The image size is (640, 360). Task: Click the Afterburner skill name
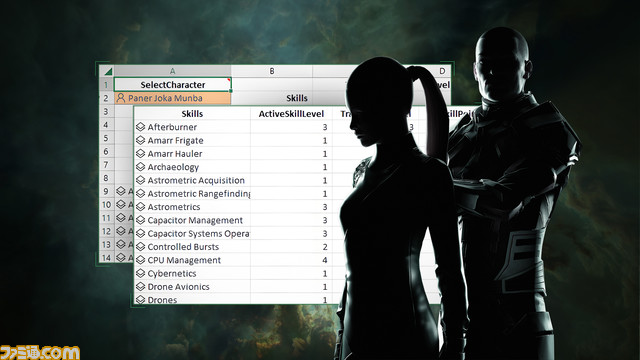pos(172,127)
